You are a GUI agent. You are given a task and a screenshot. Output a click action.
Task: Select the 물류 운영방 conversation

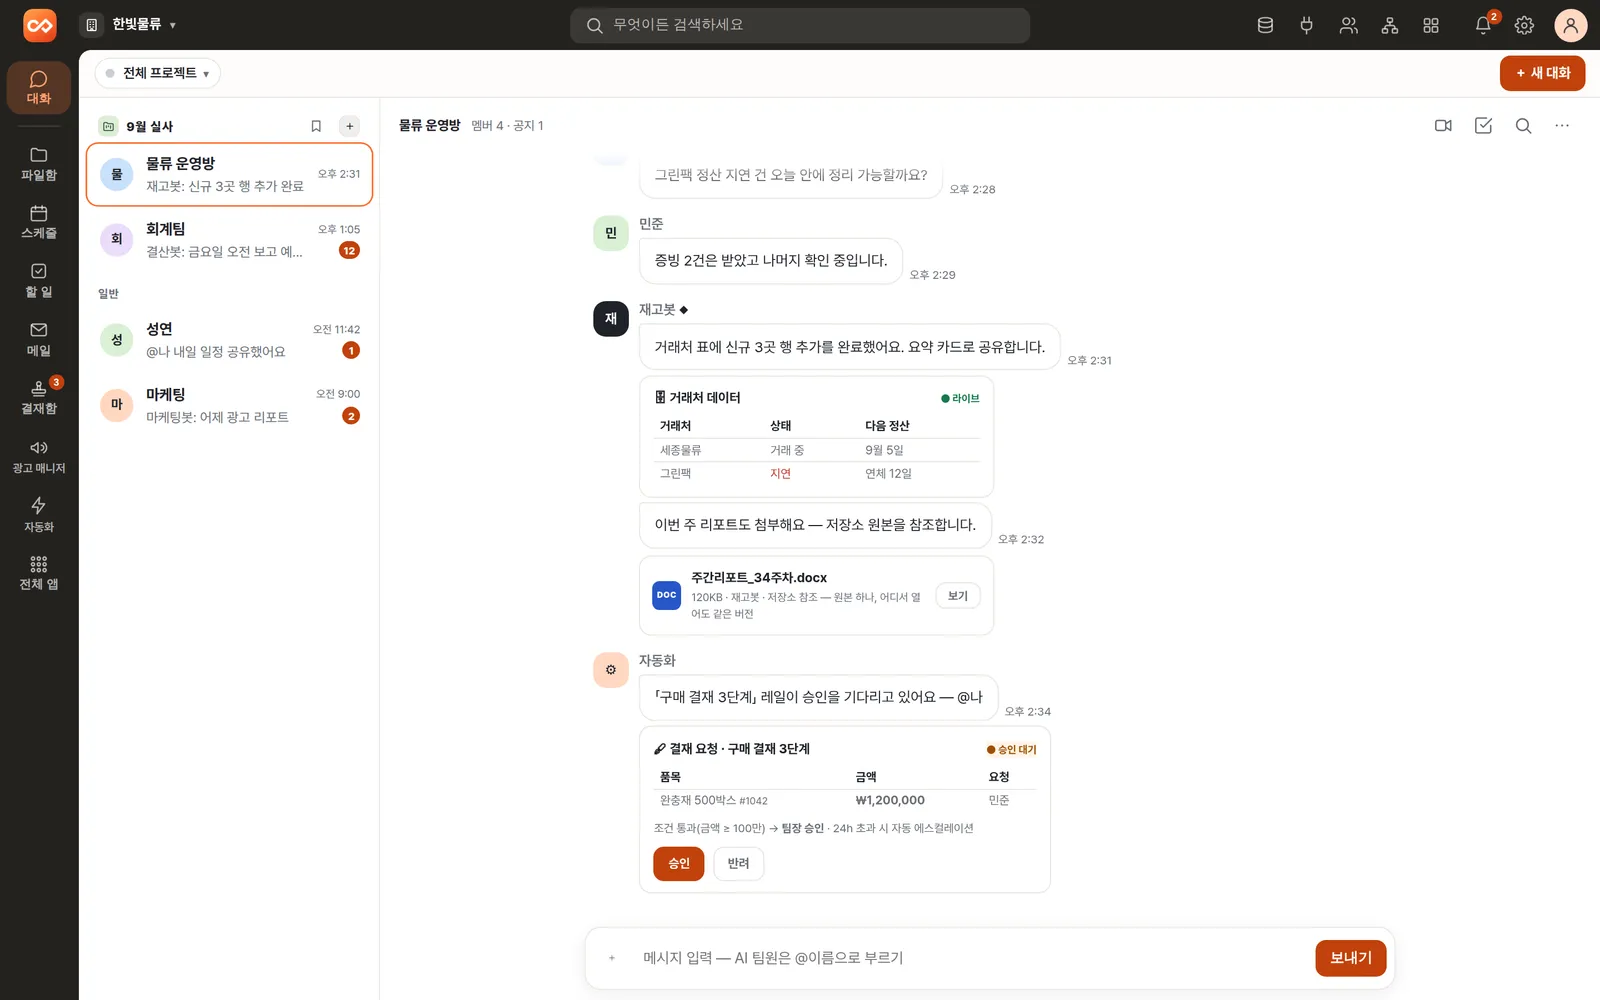click(x=229, y=174)
